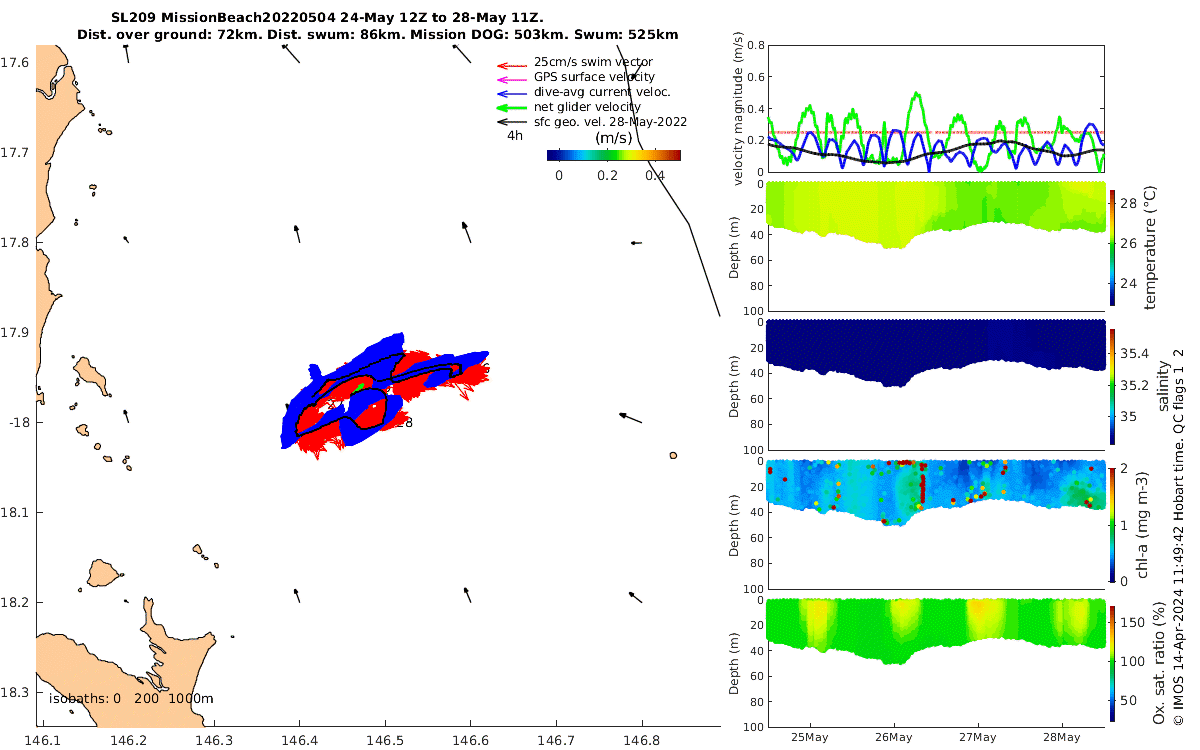
Task: Open the velocity magnitude time-series plot
Action: pyautogui.click(x=936, y=108)
